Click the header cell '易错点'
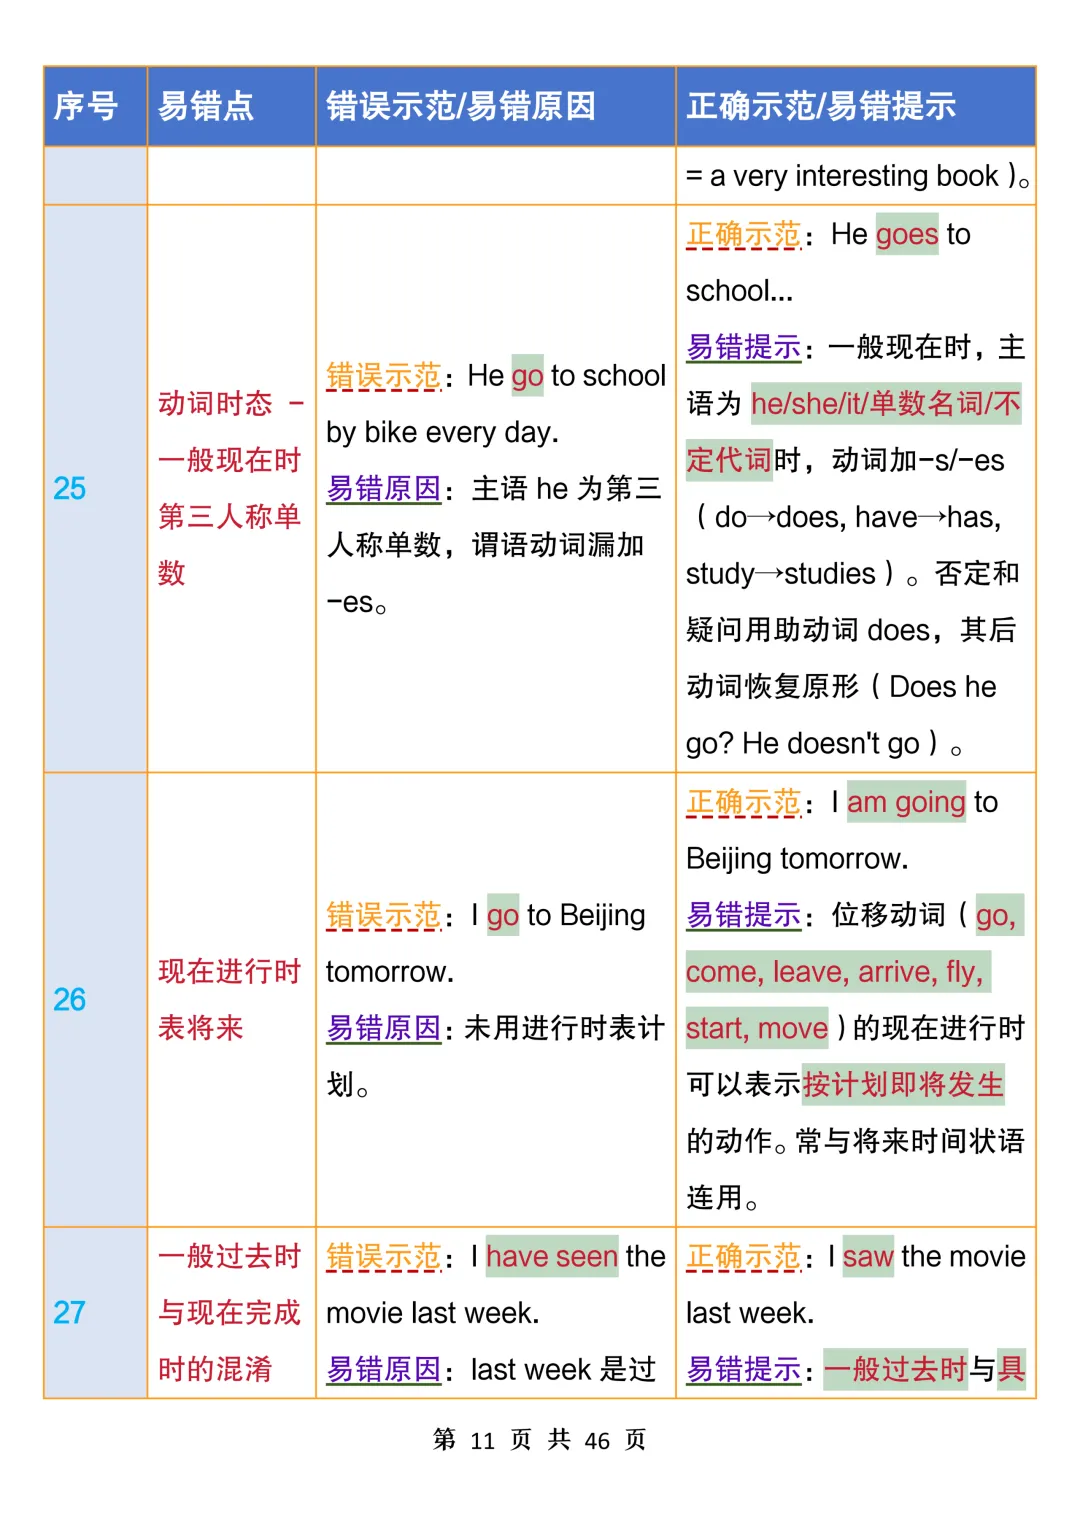The width and height of the screenshot is (1080, 1527). coord(232,106)
